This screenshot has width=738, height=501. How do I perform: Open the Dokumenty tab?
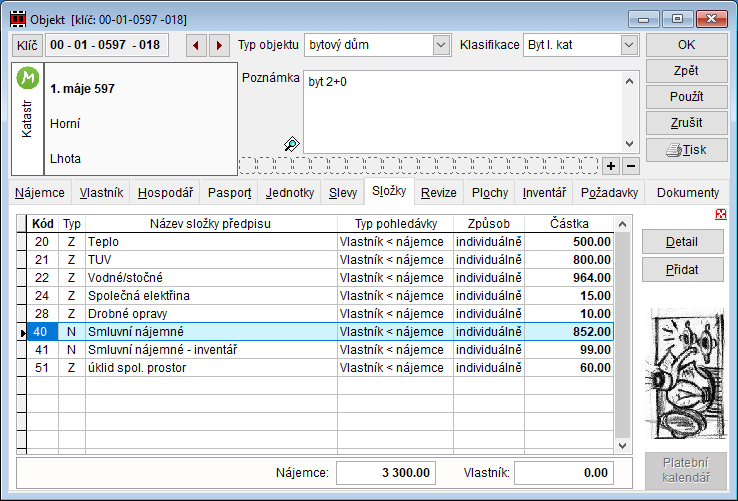click(x=688, y=193)
